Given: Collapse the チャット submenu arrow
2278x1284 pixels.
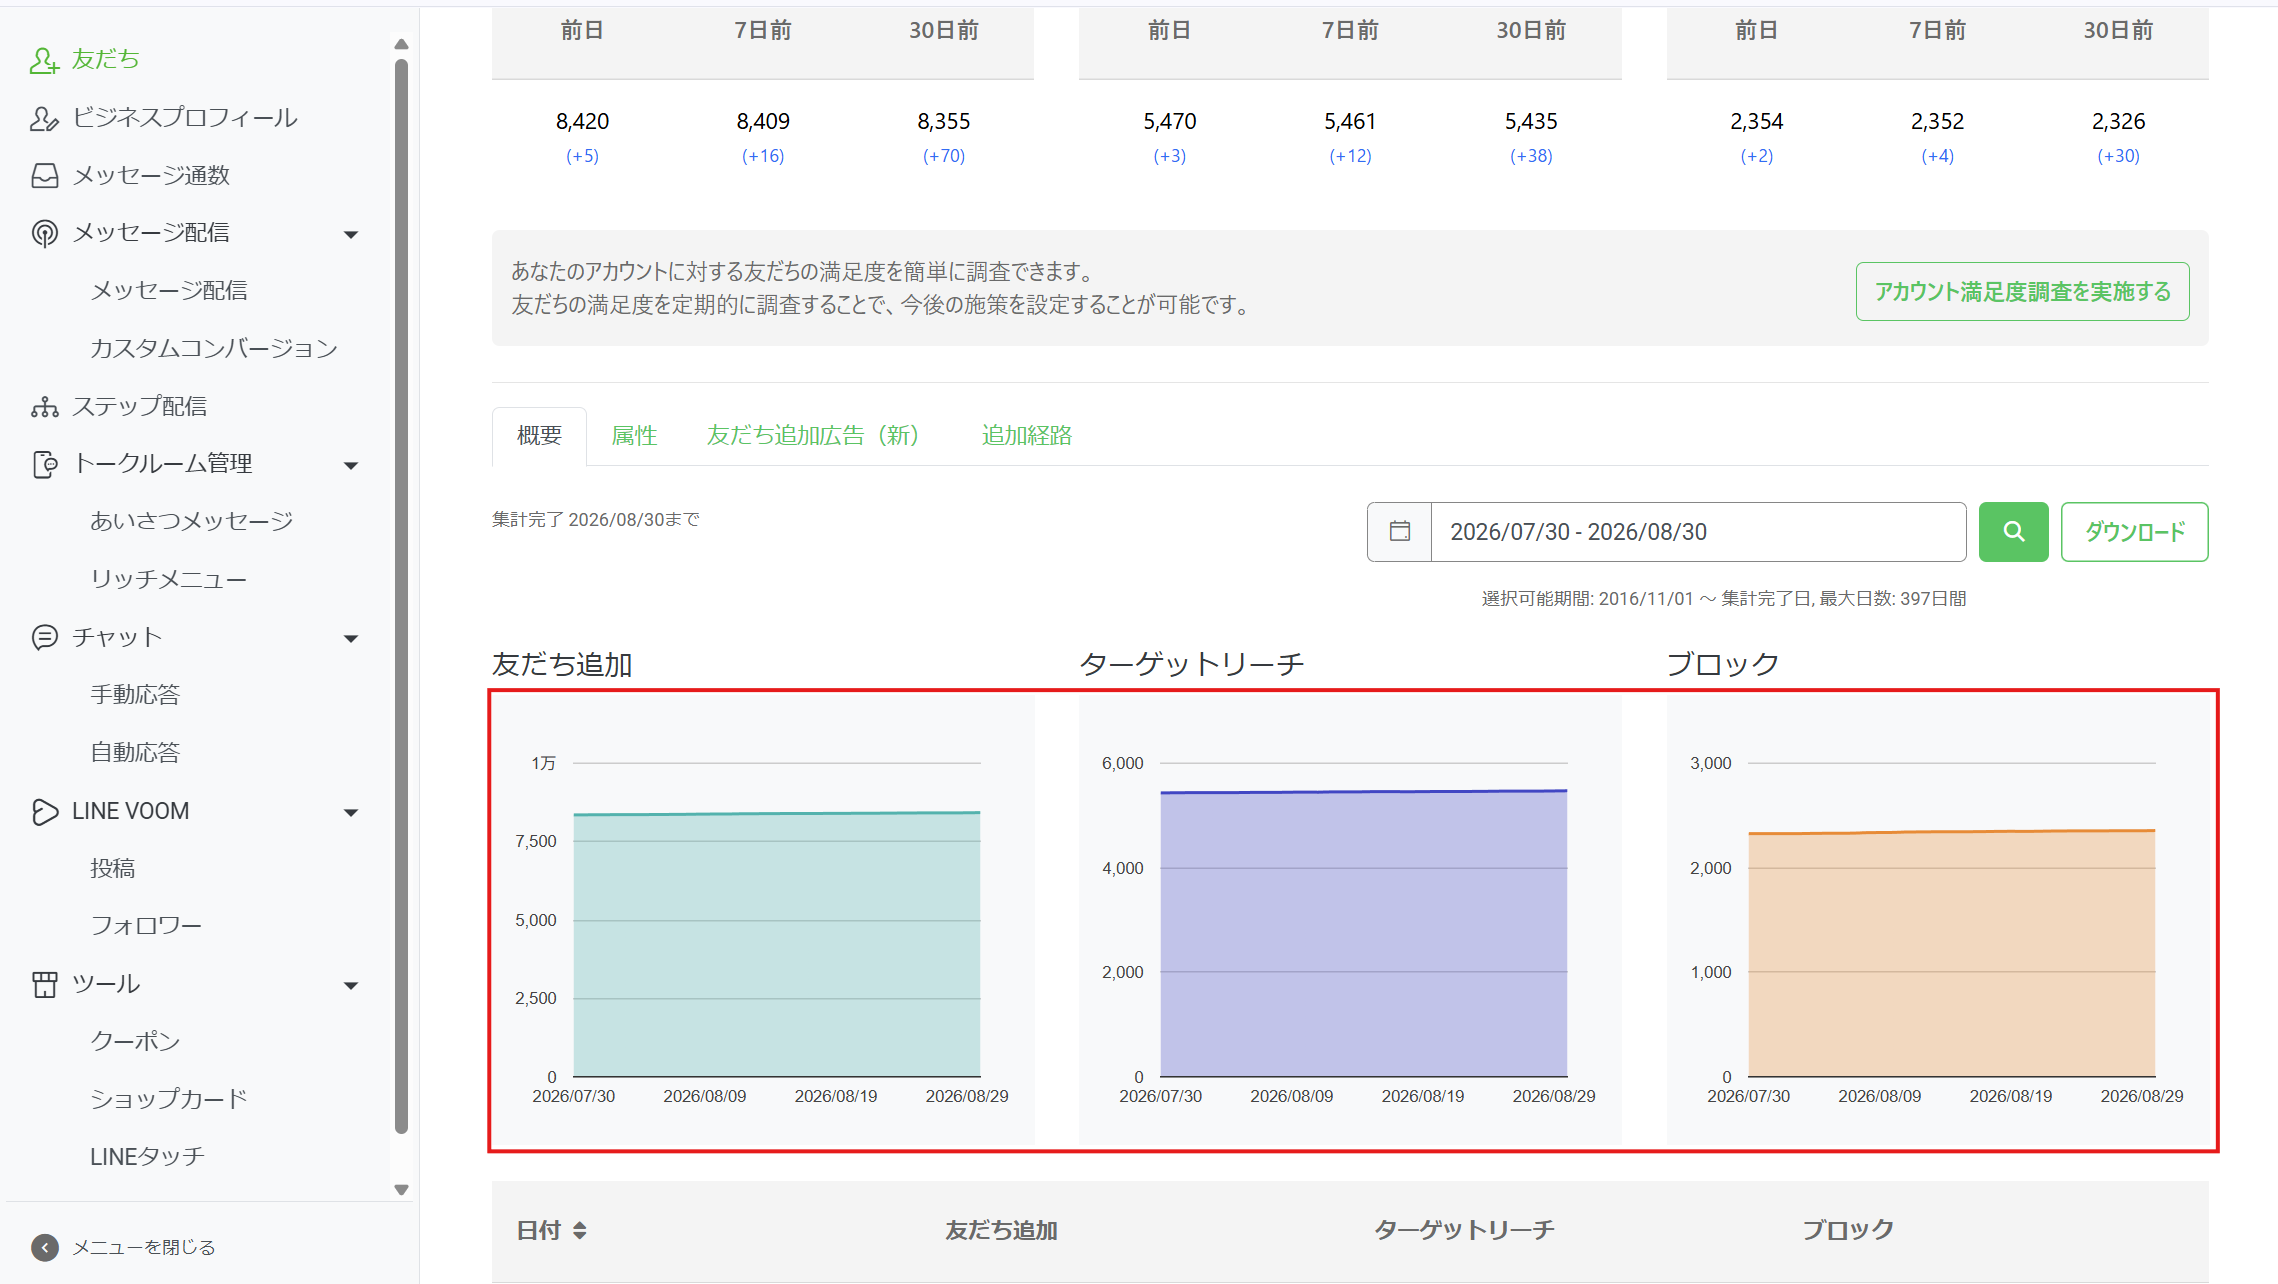Looking at the screenshot, I should (351, 638).
